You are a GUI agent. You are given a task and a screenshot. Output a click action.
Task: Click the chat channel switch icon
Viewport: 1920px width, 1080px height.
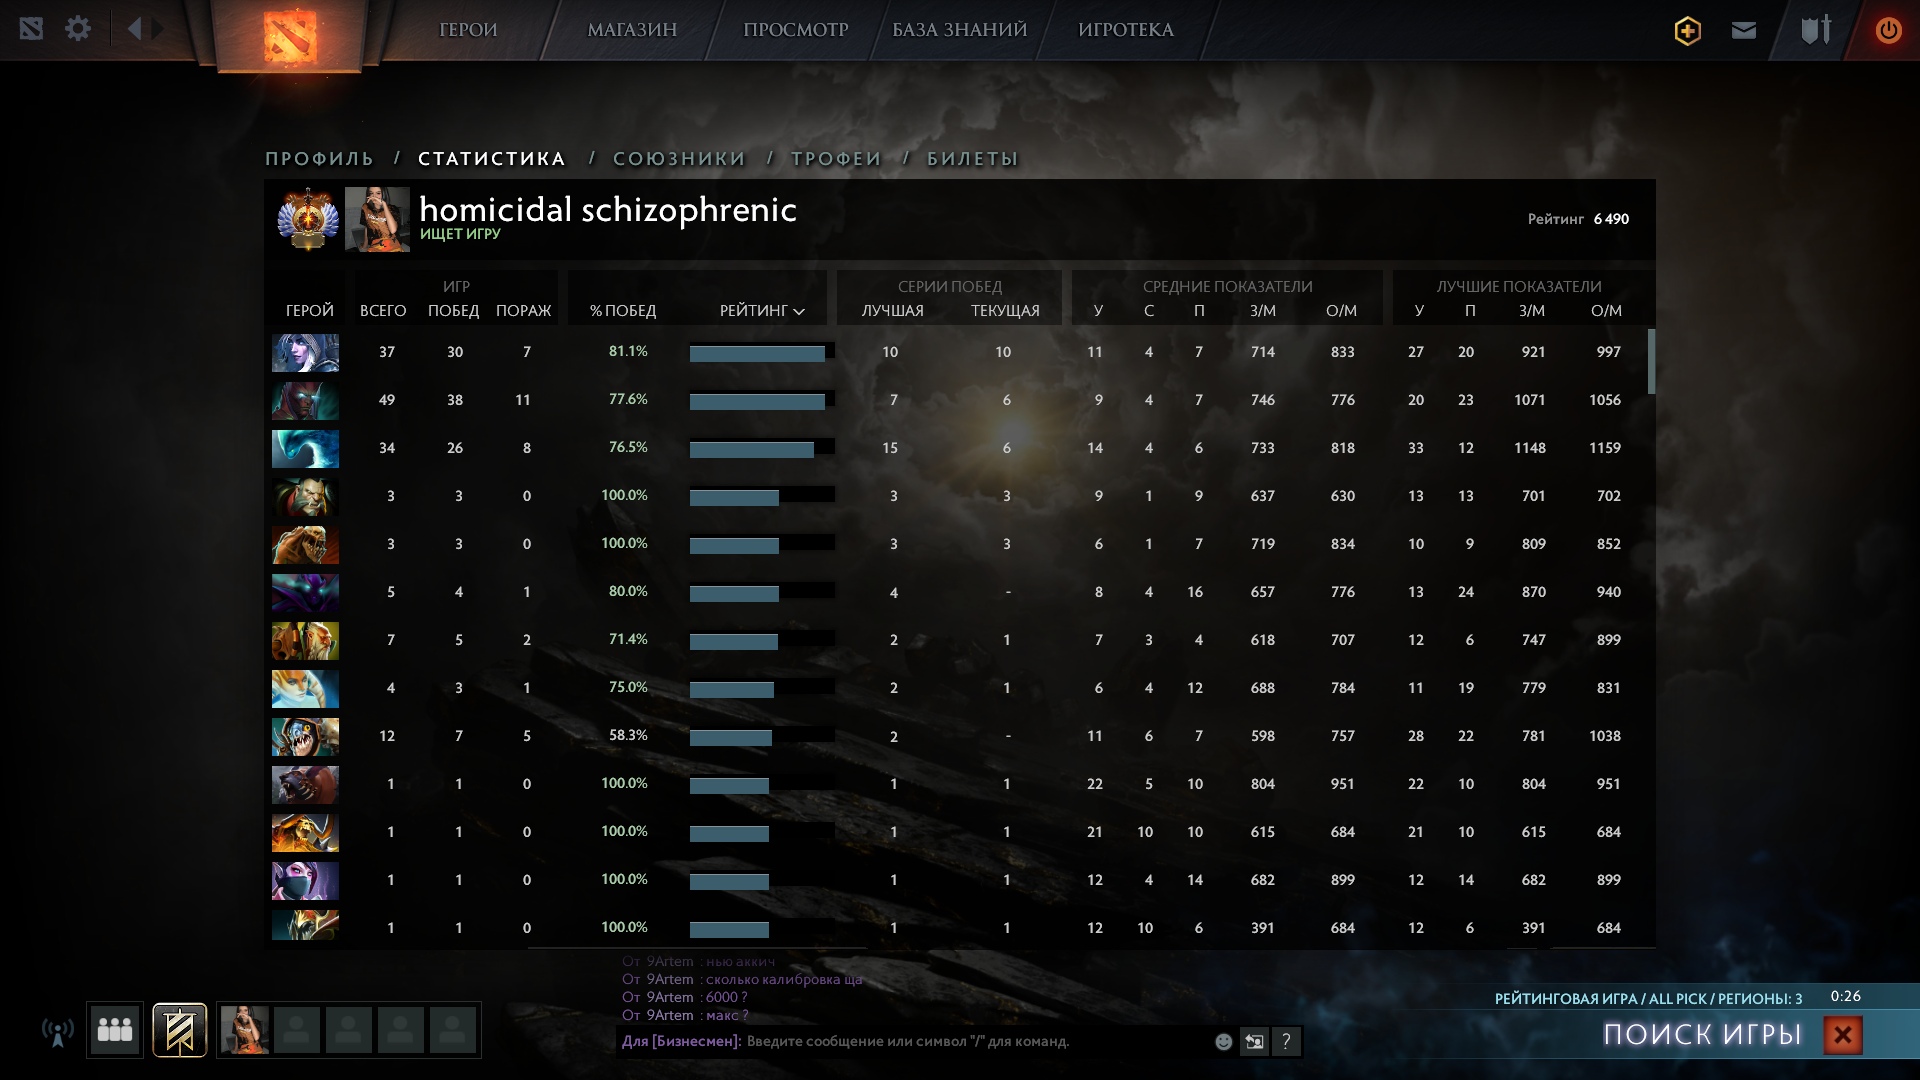click(x=1254, y=1042)
